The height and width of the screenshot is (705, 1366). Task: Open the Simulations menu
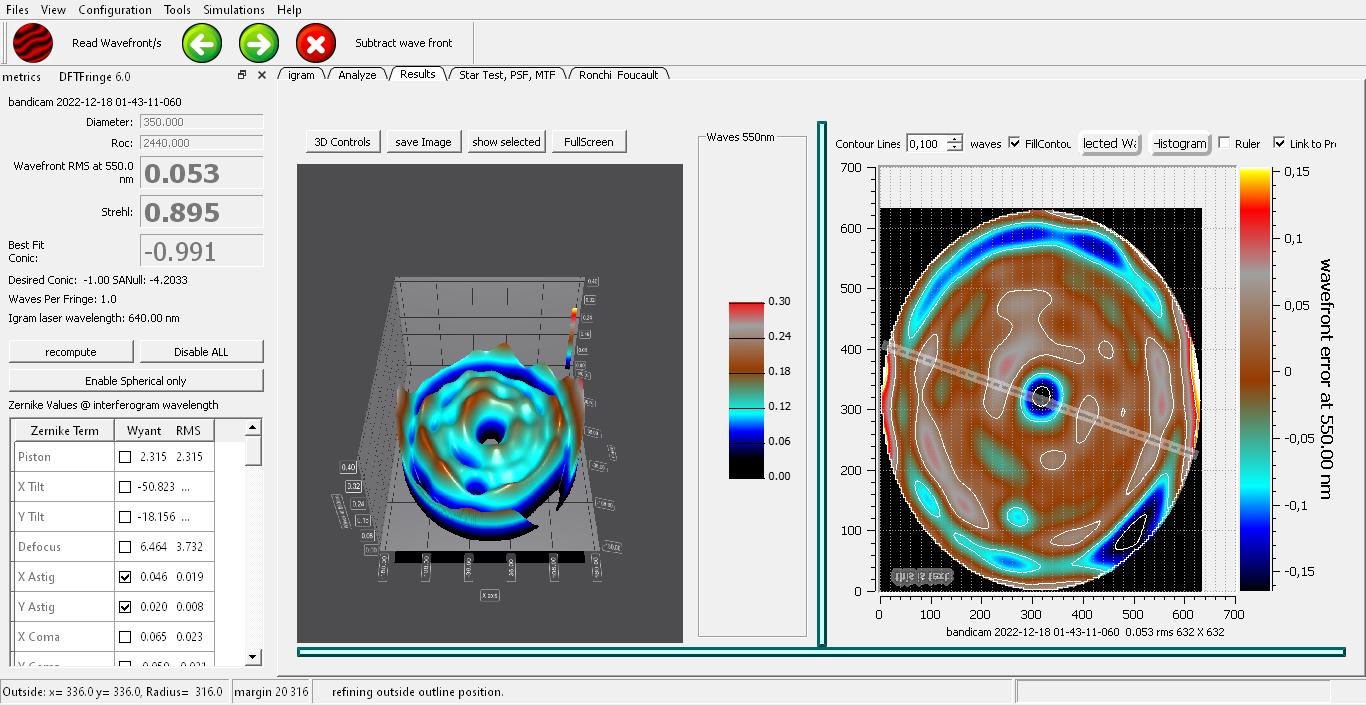coord(234,10)
